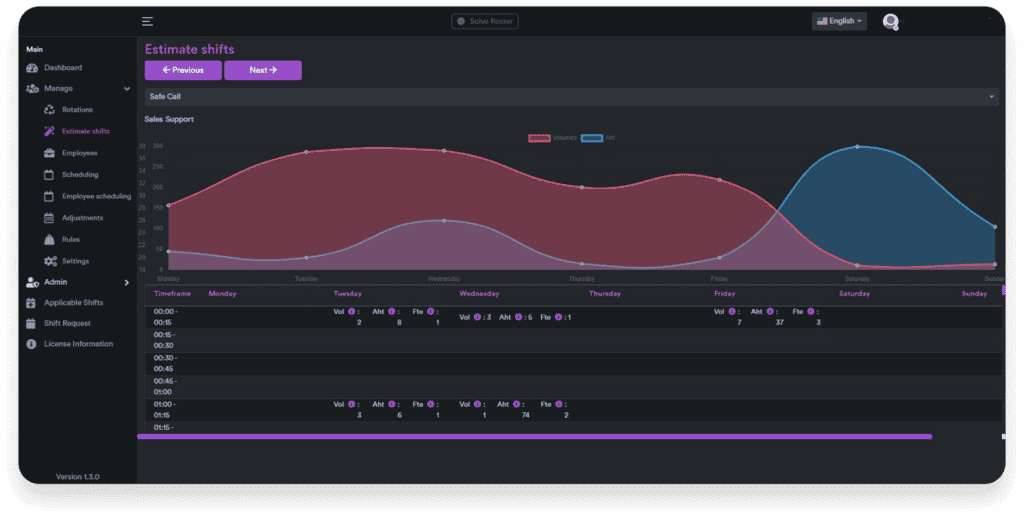Open the English language dropdown
1024x517 pixels.
pyautogui.click(x=839, y=21)
